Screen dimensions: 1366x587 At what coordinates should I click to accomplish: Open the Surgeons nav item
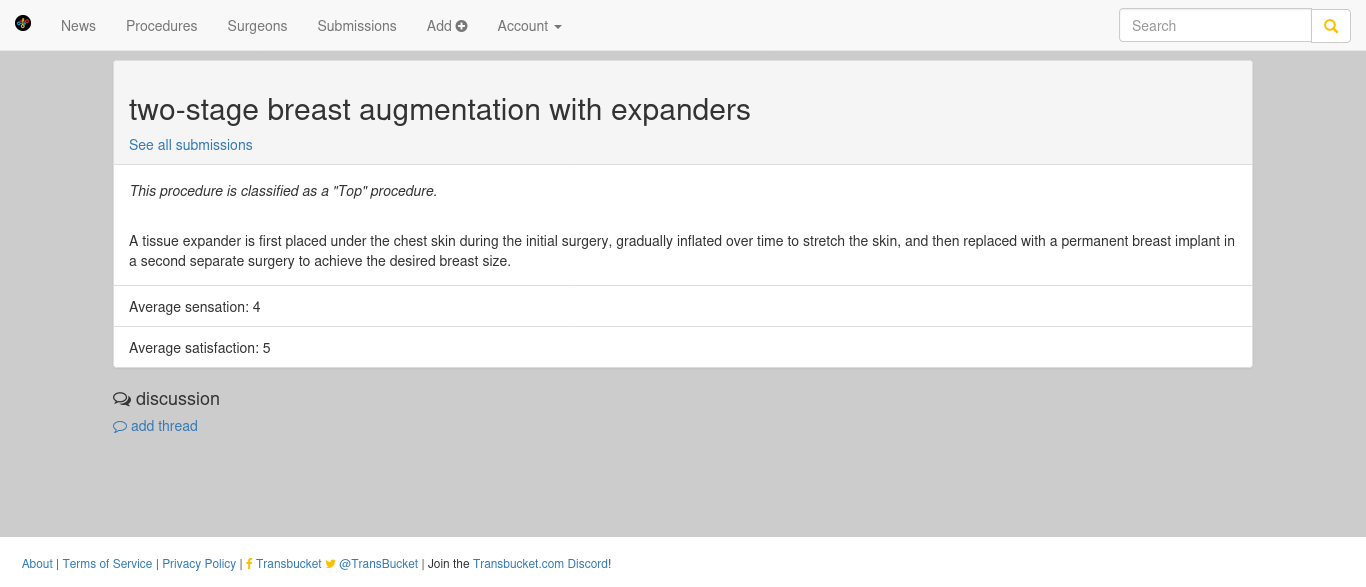(x=257, y=26)
